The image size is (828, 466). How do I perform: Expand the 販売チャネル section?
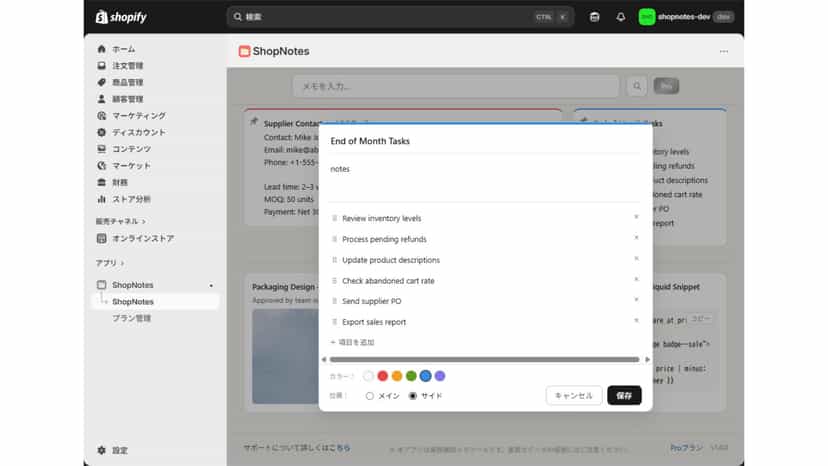(x=120, y=221)
